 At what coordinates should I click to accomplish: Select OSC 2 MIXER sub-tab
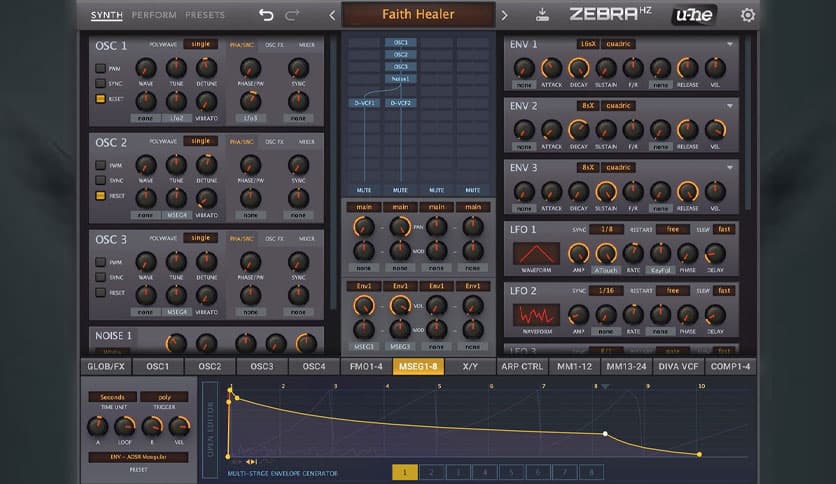click(x=307, y=142)
